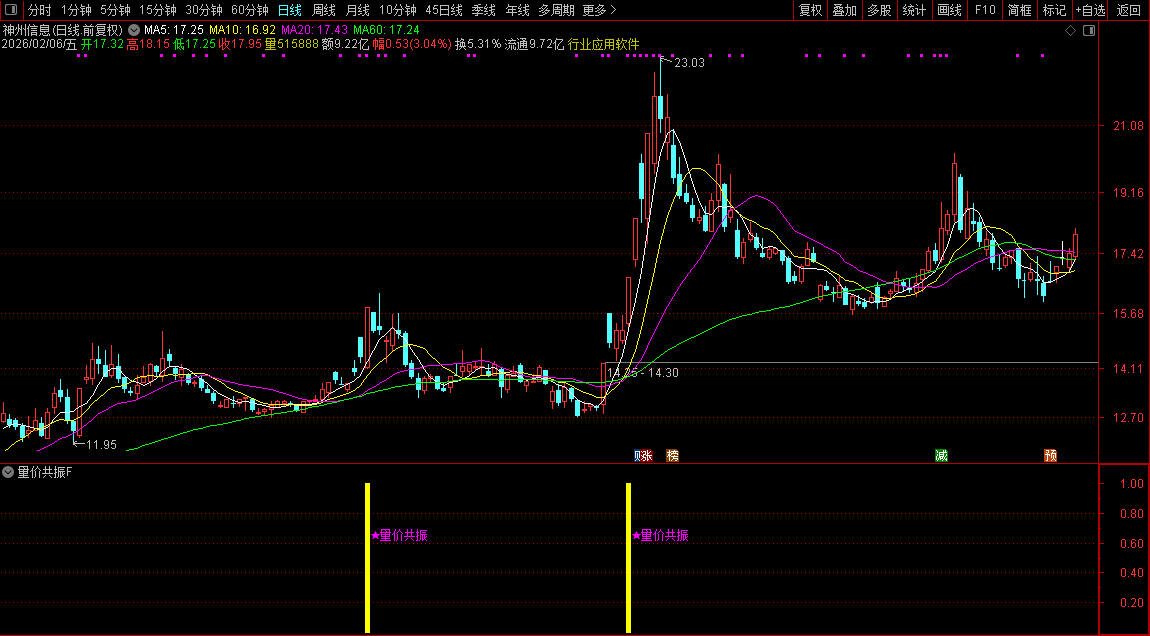
Task: Select the 1分钟 period tab
Action: 76,10
